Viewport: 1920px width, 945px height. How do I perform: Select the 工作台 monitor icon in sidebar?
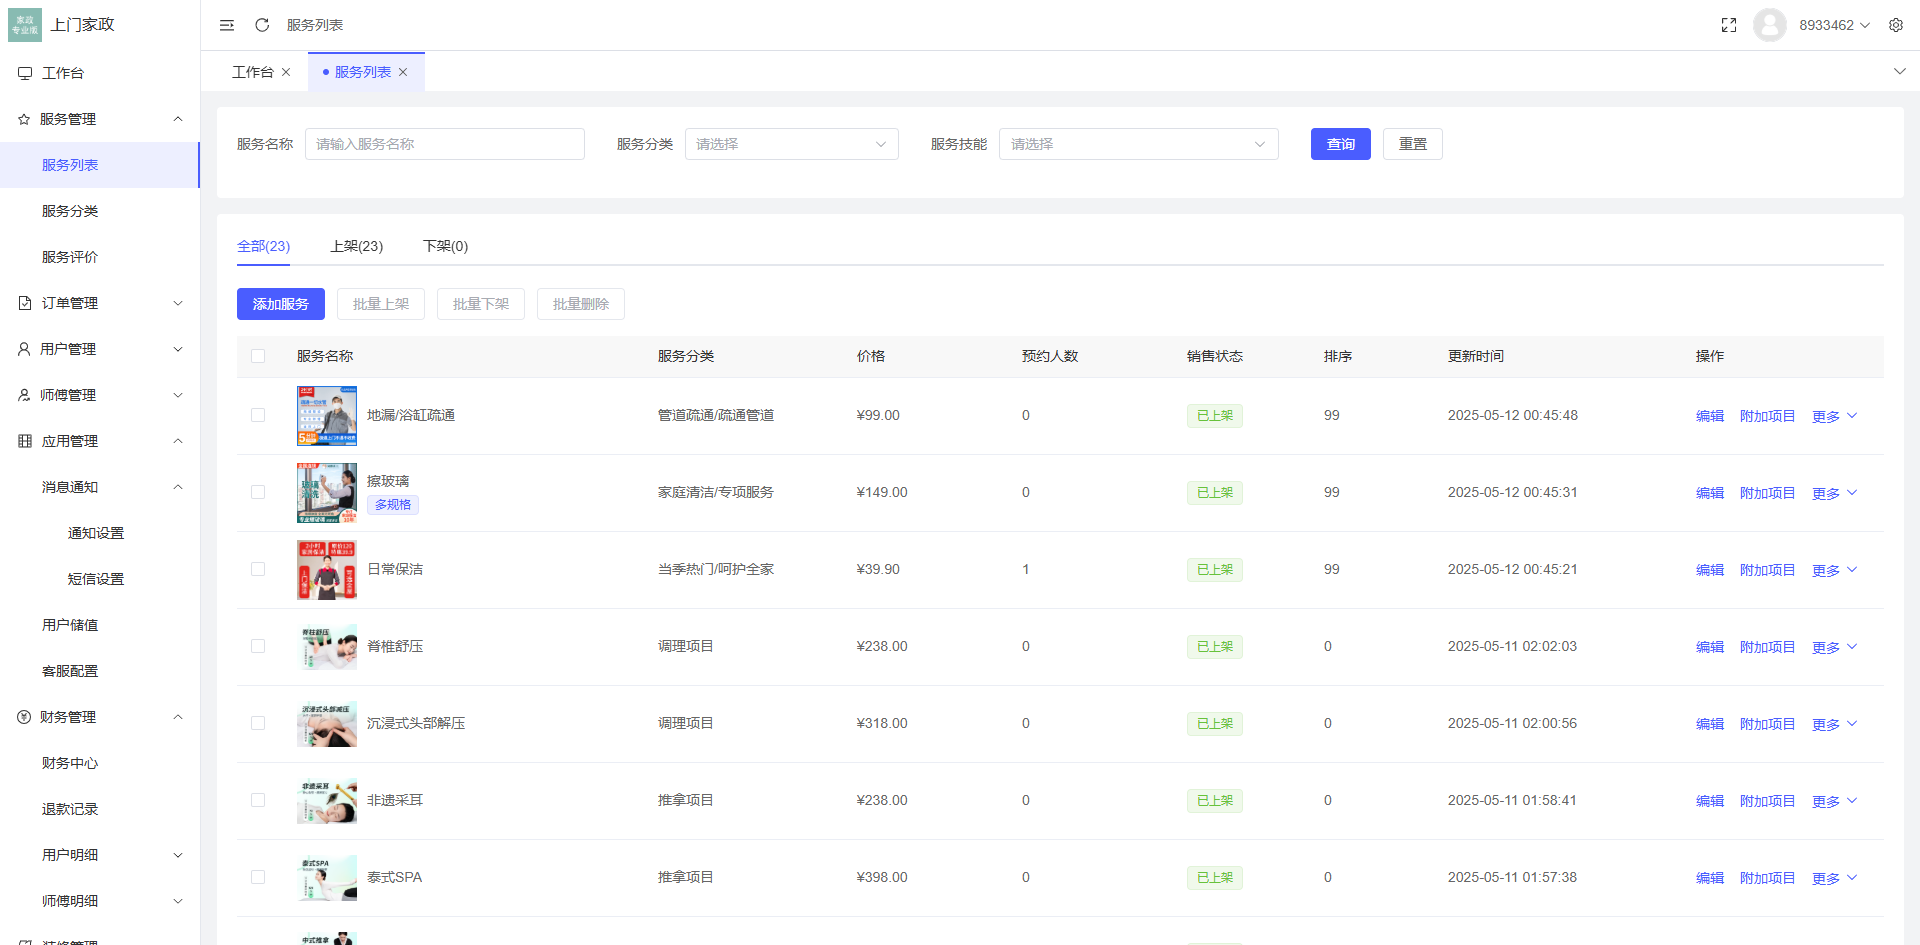pyautogui.click(x=23, y=72)
